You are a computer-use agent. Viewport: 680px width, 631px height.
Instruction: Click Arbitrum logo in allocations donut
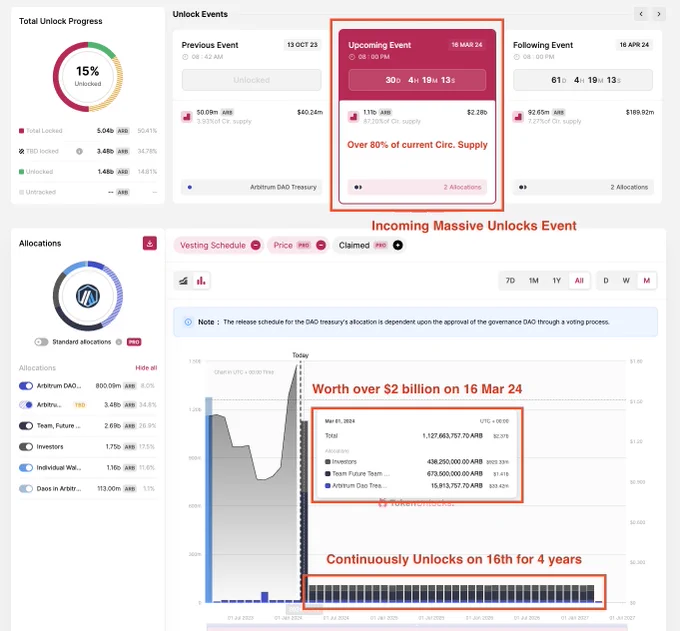88,296
